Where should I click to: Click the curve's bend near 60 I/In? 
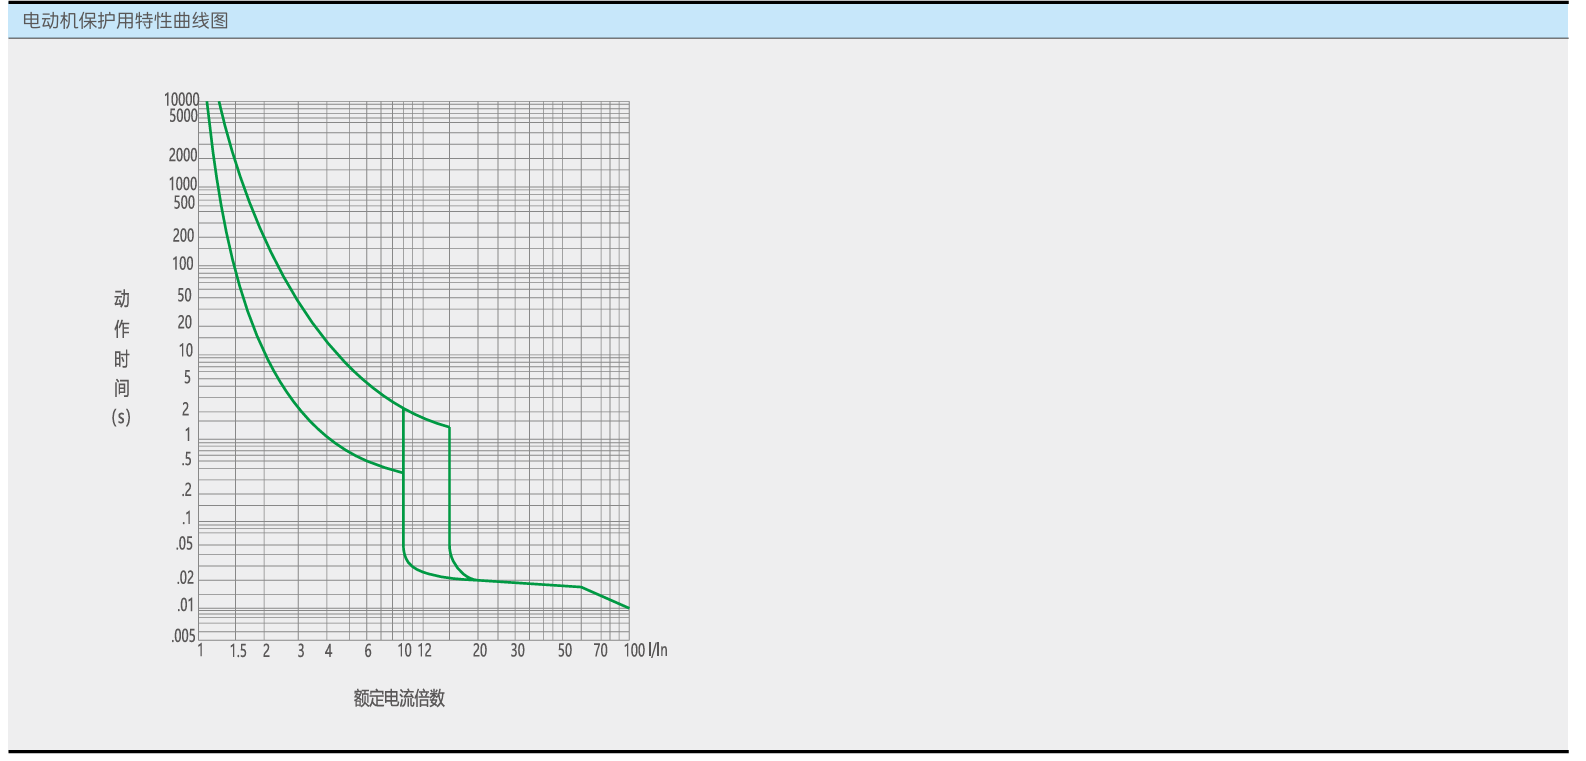[581, 587]
